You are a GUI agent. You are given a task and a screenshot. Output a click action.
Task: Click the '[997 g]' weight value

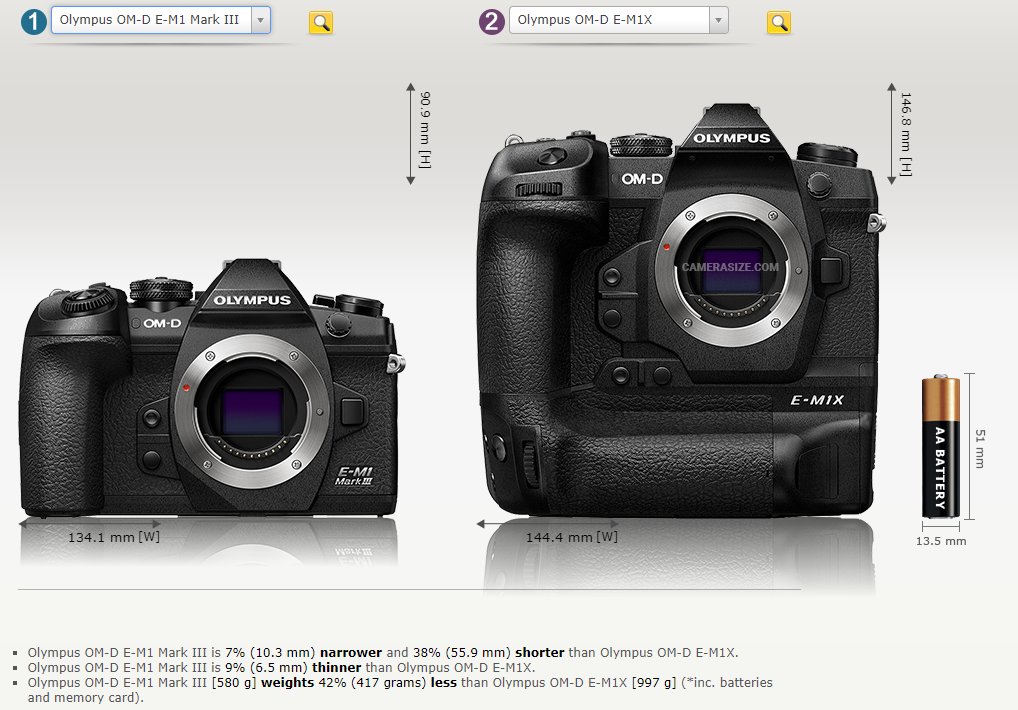654,683
